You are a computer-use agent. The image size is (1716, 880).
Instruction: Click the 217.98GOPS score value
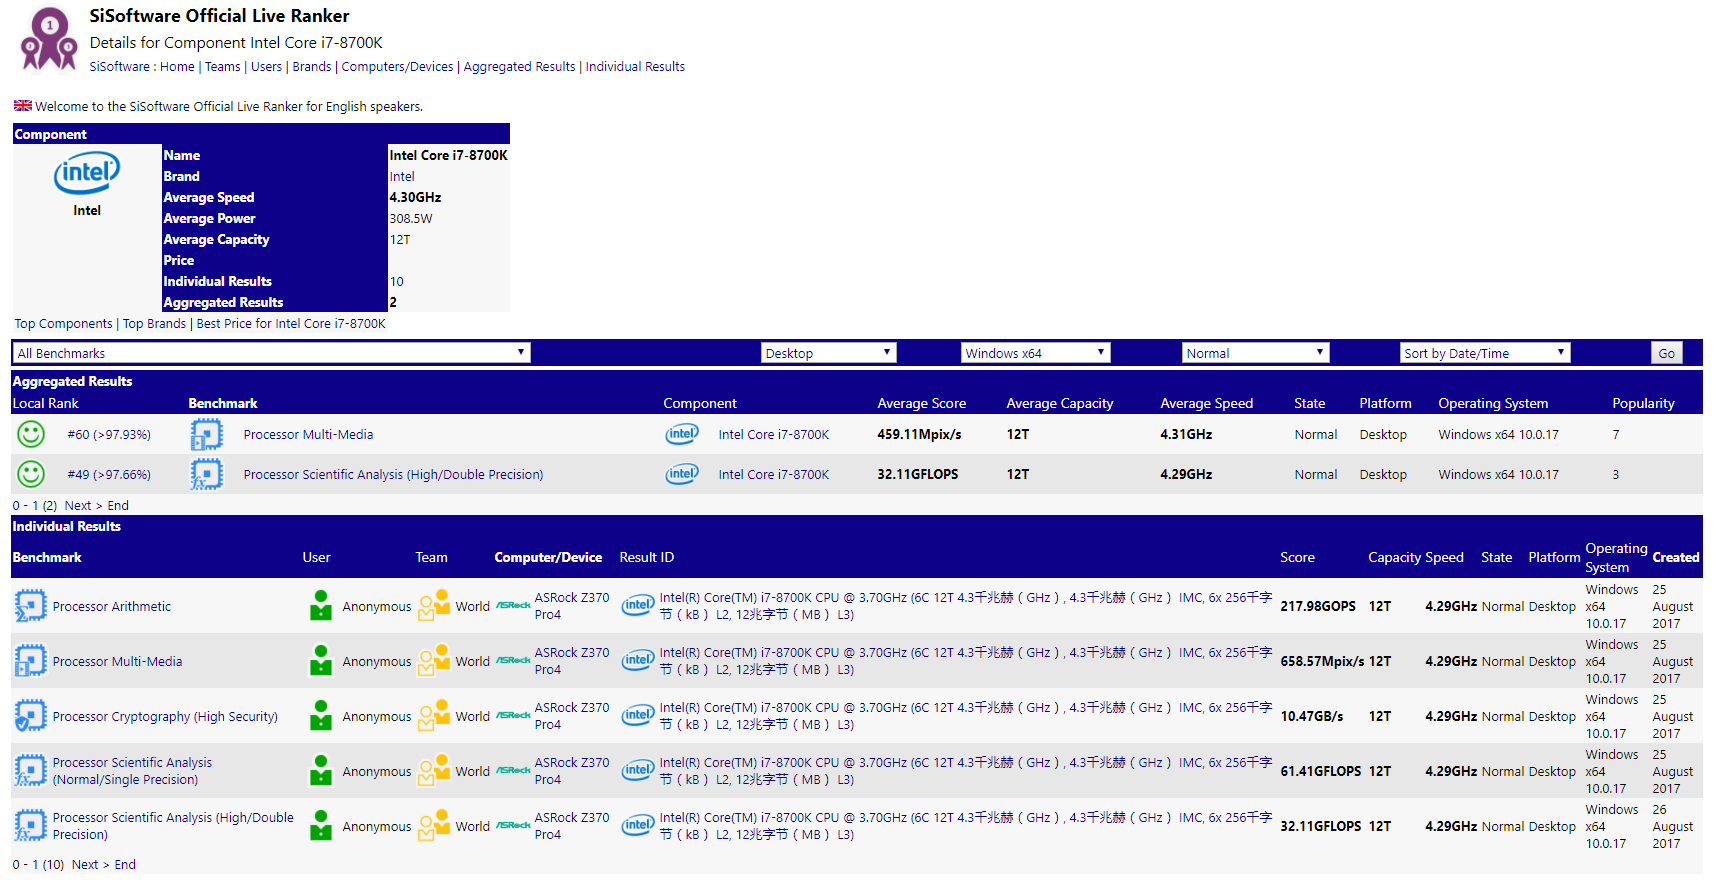click(1318, 607)
